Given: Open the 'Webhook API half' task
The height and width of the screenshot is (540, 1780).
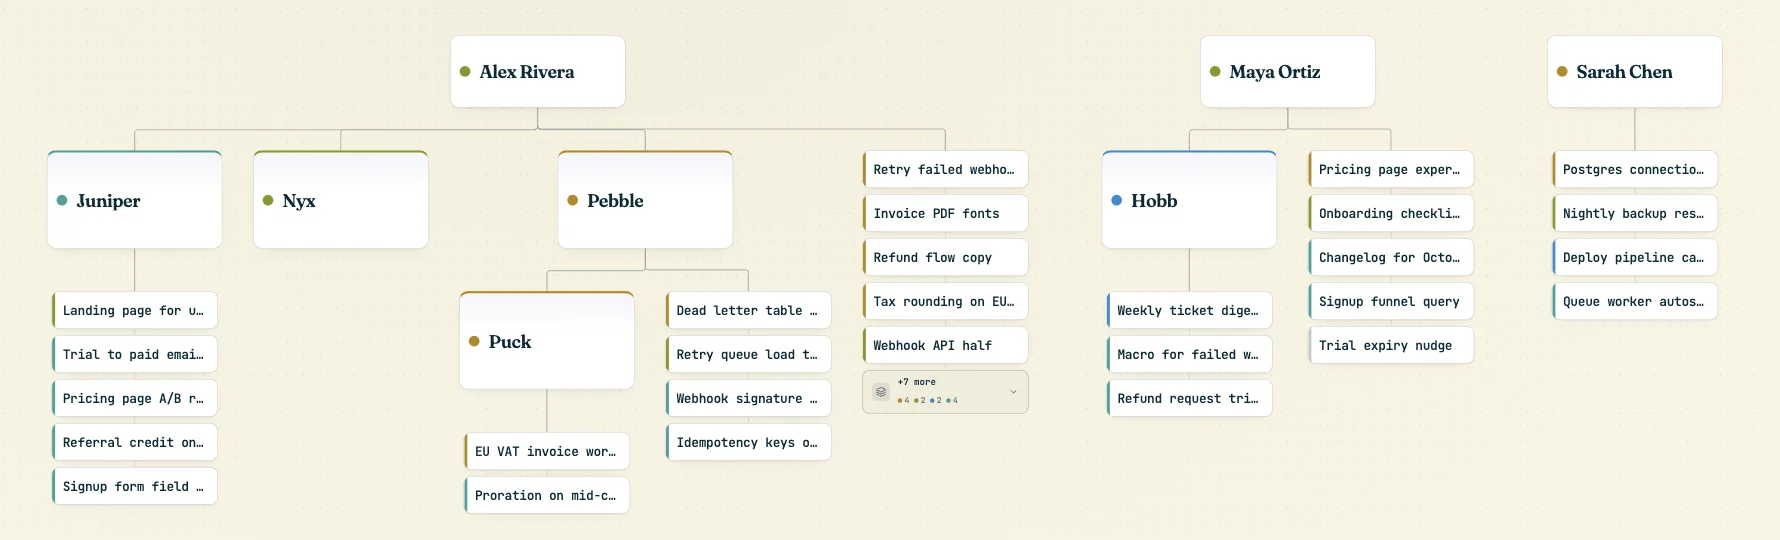Looking at the screenshot, I should (x=945, y=345).
